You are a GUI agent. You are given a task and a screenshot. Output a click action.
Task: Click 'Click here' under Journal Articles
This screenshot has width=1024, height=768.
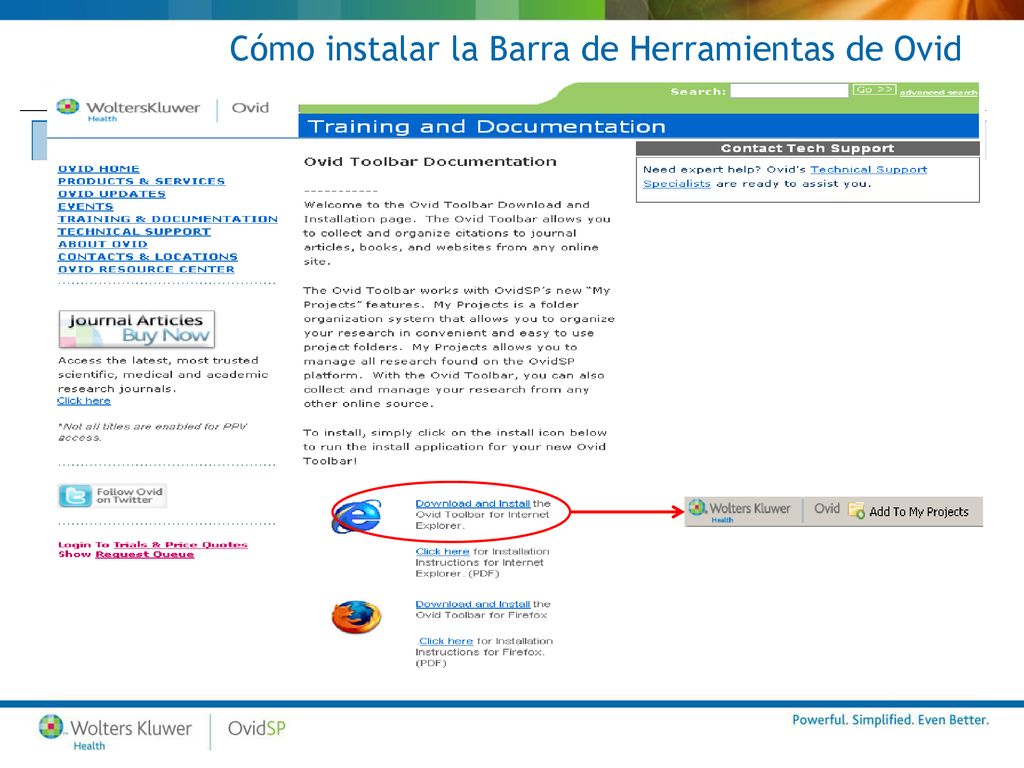pos(84,401)
